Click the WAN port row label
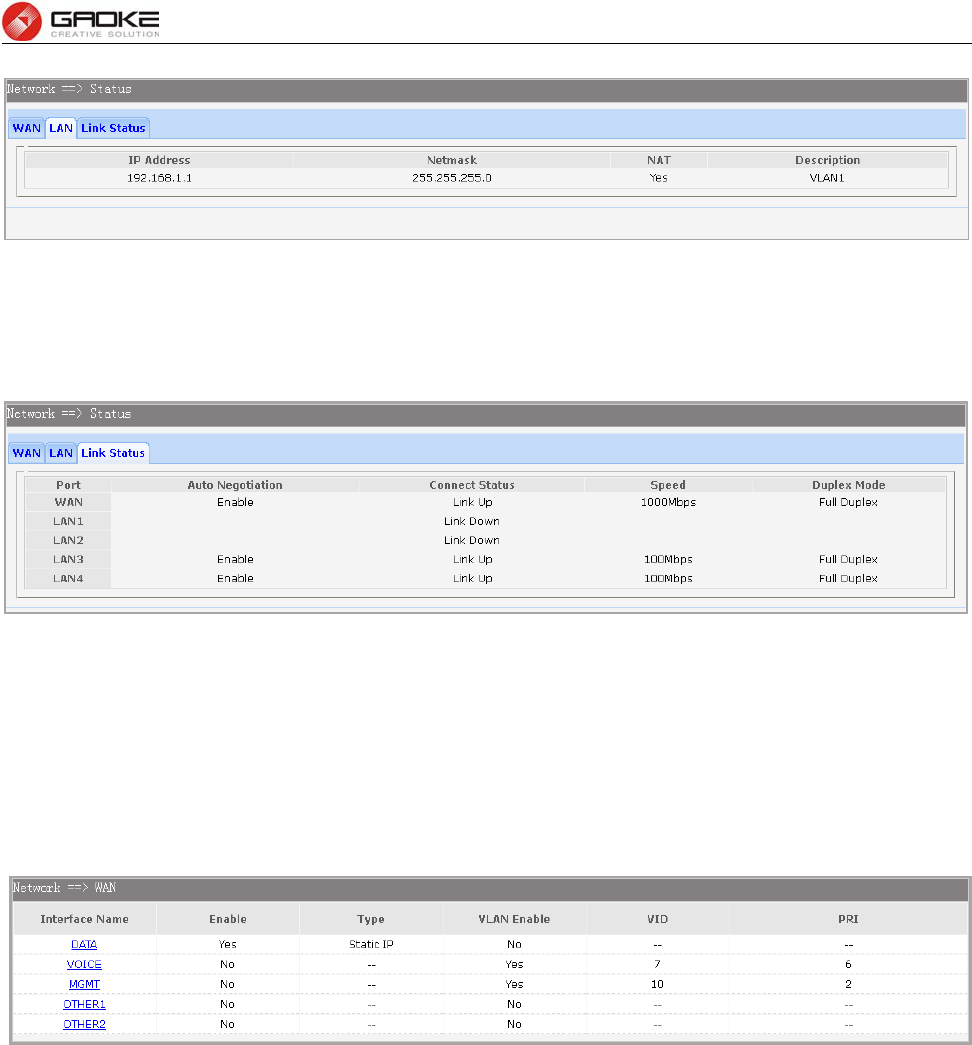Image resolution: width=972 pixels, height=1045 pixels. coord(69,503)
